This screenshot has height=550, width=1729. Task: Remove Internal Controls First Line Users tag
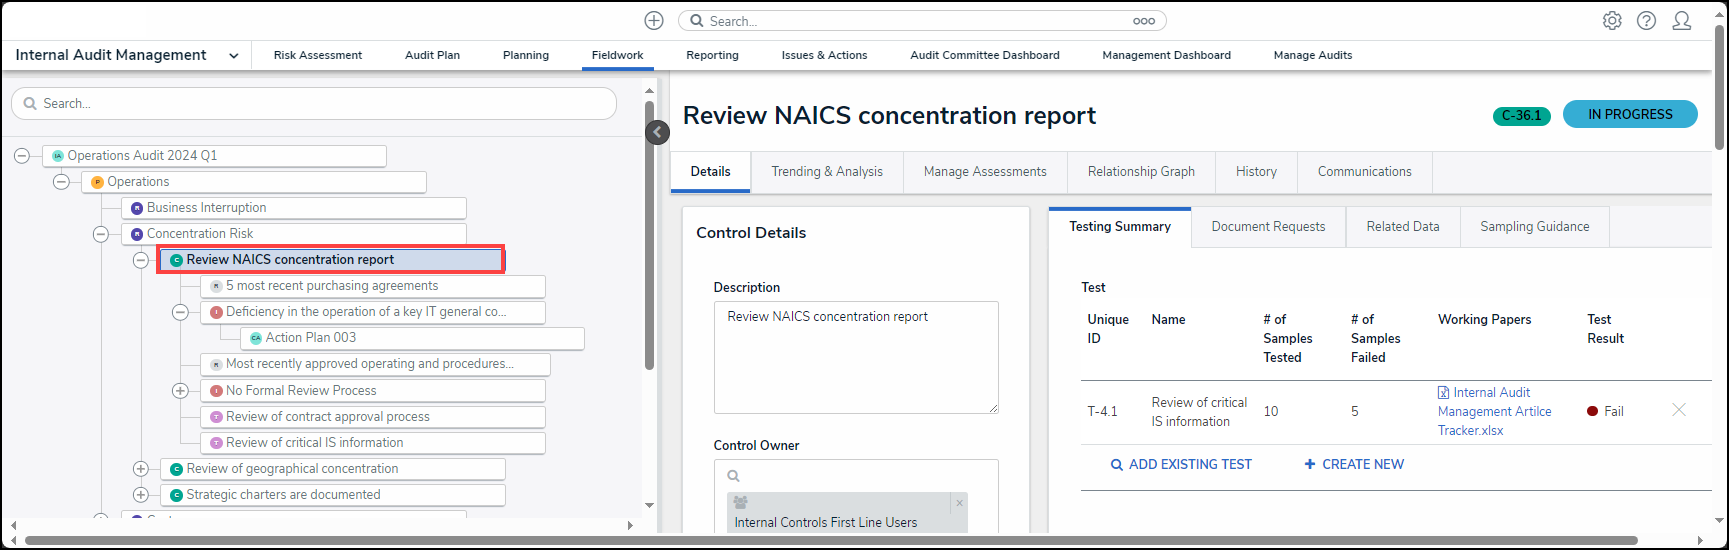pos(959,503)
